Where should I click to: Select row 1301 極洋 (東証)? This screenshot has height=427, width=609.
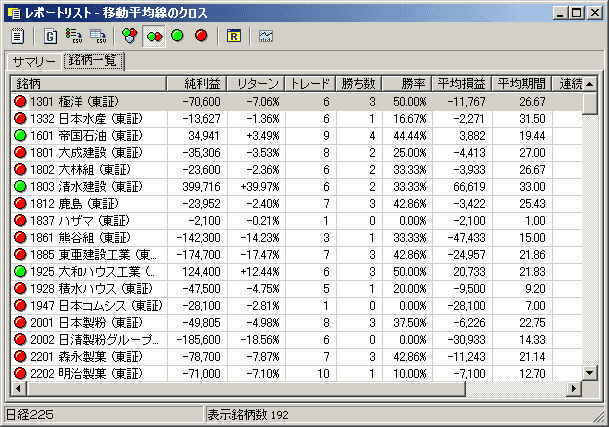(297, 102)
